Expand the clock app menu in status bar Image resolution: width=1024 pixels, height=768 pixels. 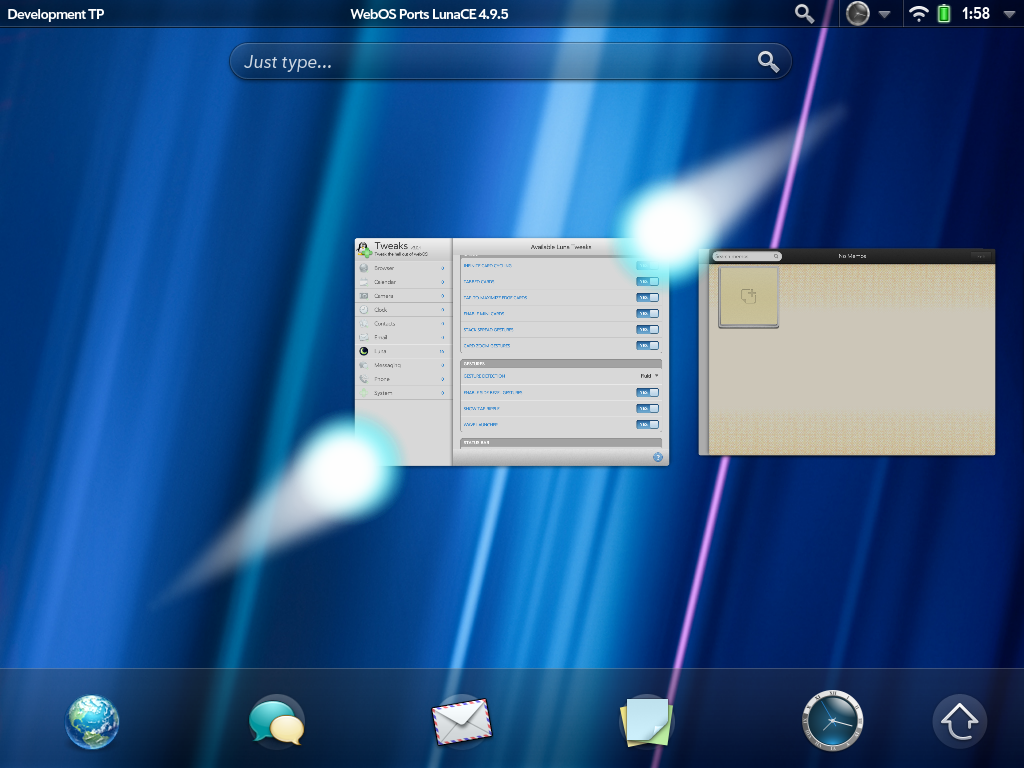coord(883,14)
